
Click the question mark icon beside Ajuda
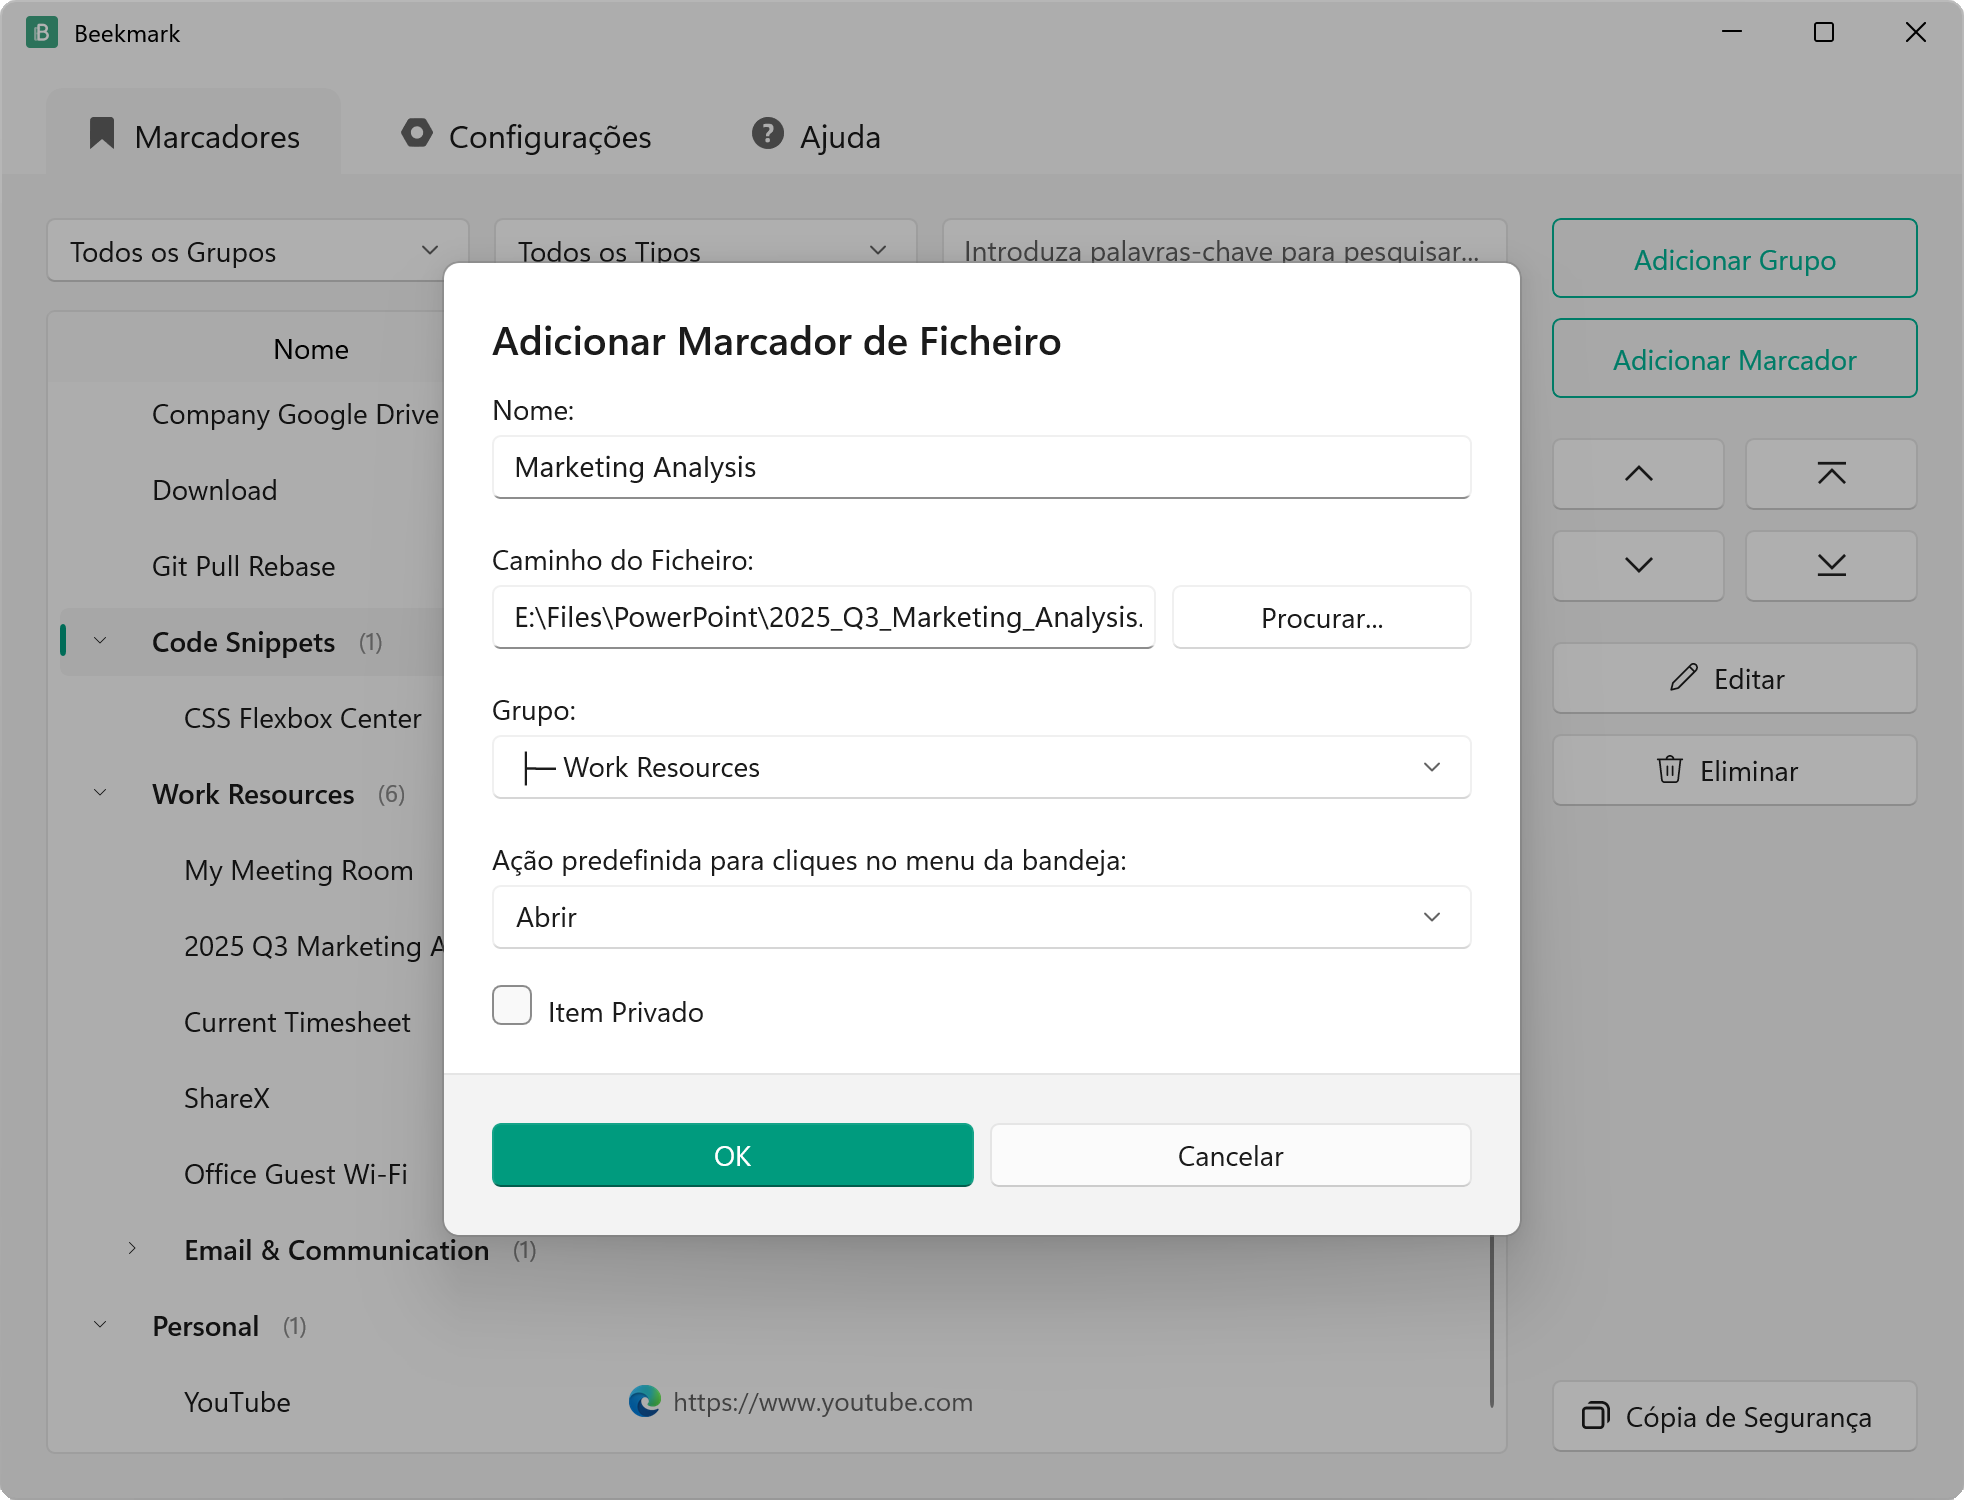point(767,134)
